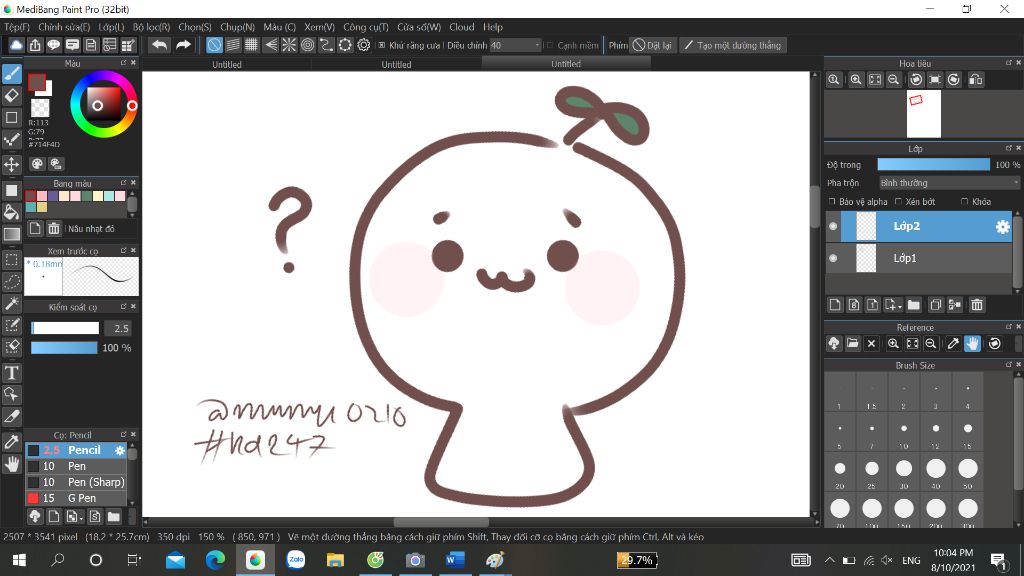Open Chỉnh sửa(E) menu

(64, 27)
